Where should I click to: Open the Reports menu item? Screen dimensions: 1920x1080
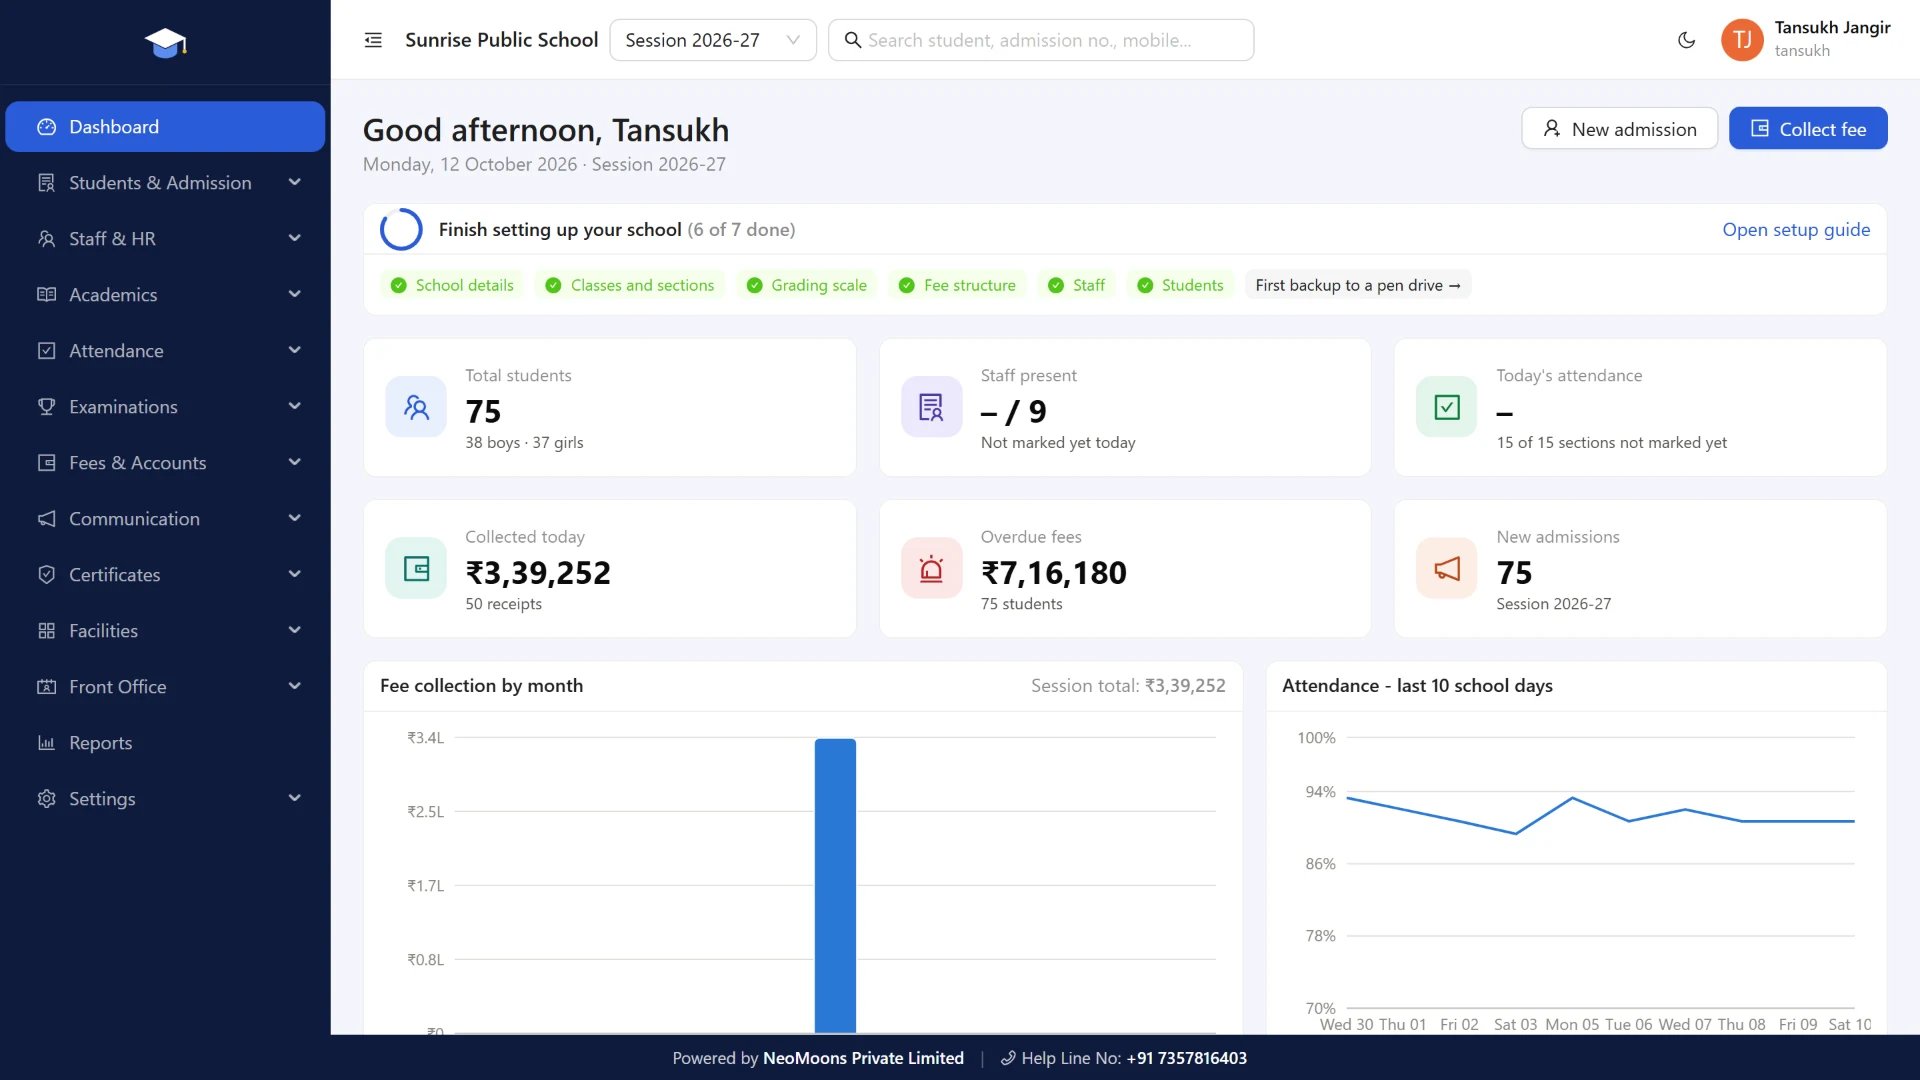point(165,742)
